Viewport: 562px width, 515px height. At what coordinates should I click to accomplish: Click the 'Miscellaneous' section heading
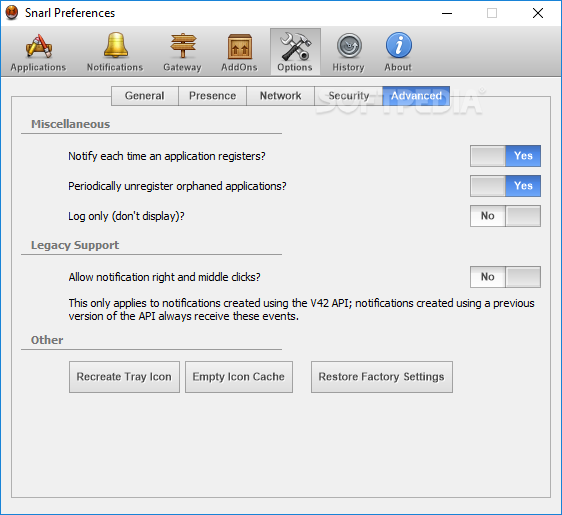pos(71,124)
